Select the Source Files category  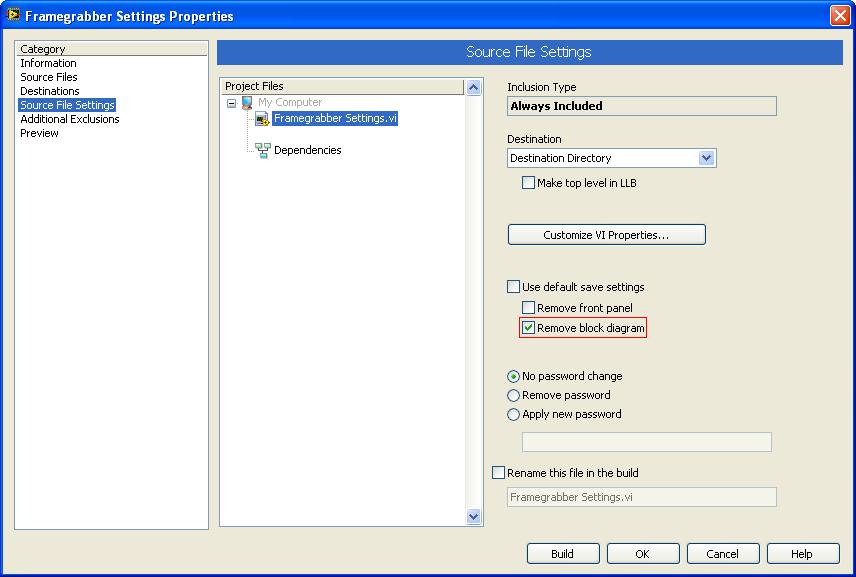click(x=49, y=77)
